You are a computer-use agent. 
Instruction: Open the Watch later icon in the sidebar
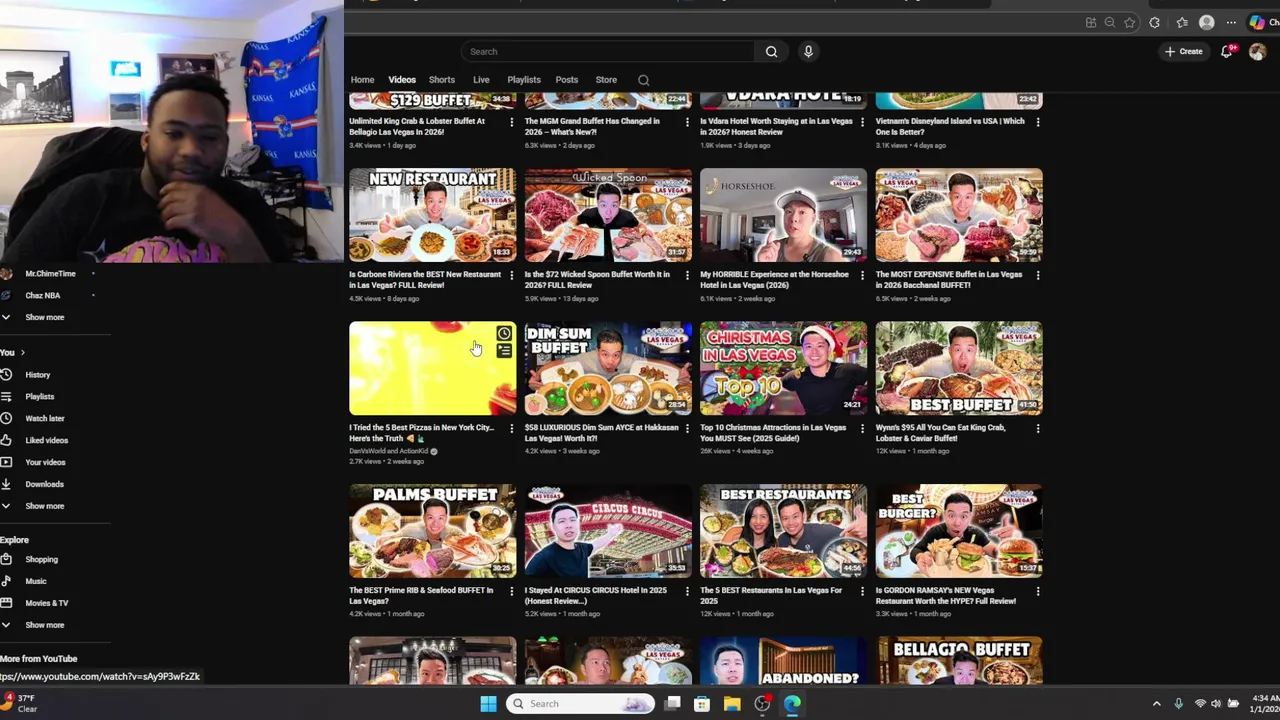[6, 418]
